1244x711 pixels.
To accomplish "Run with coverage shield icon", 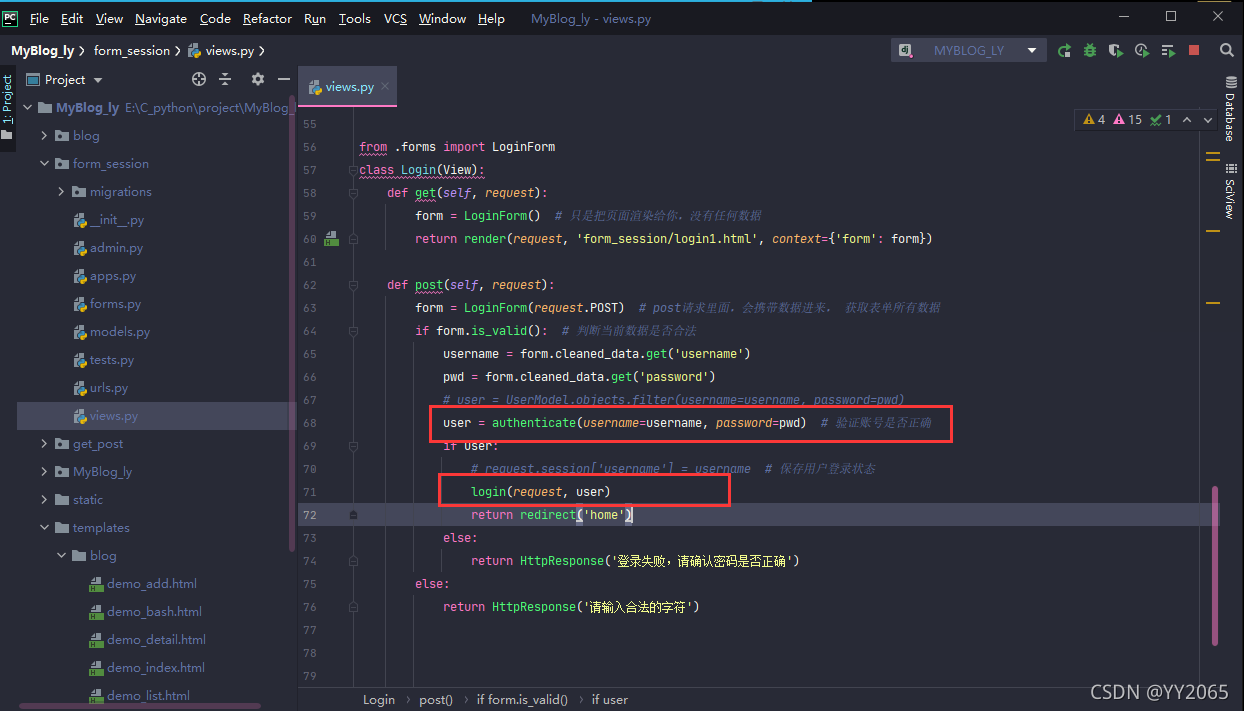I will [1116, 50].
